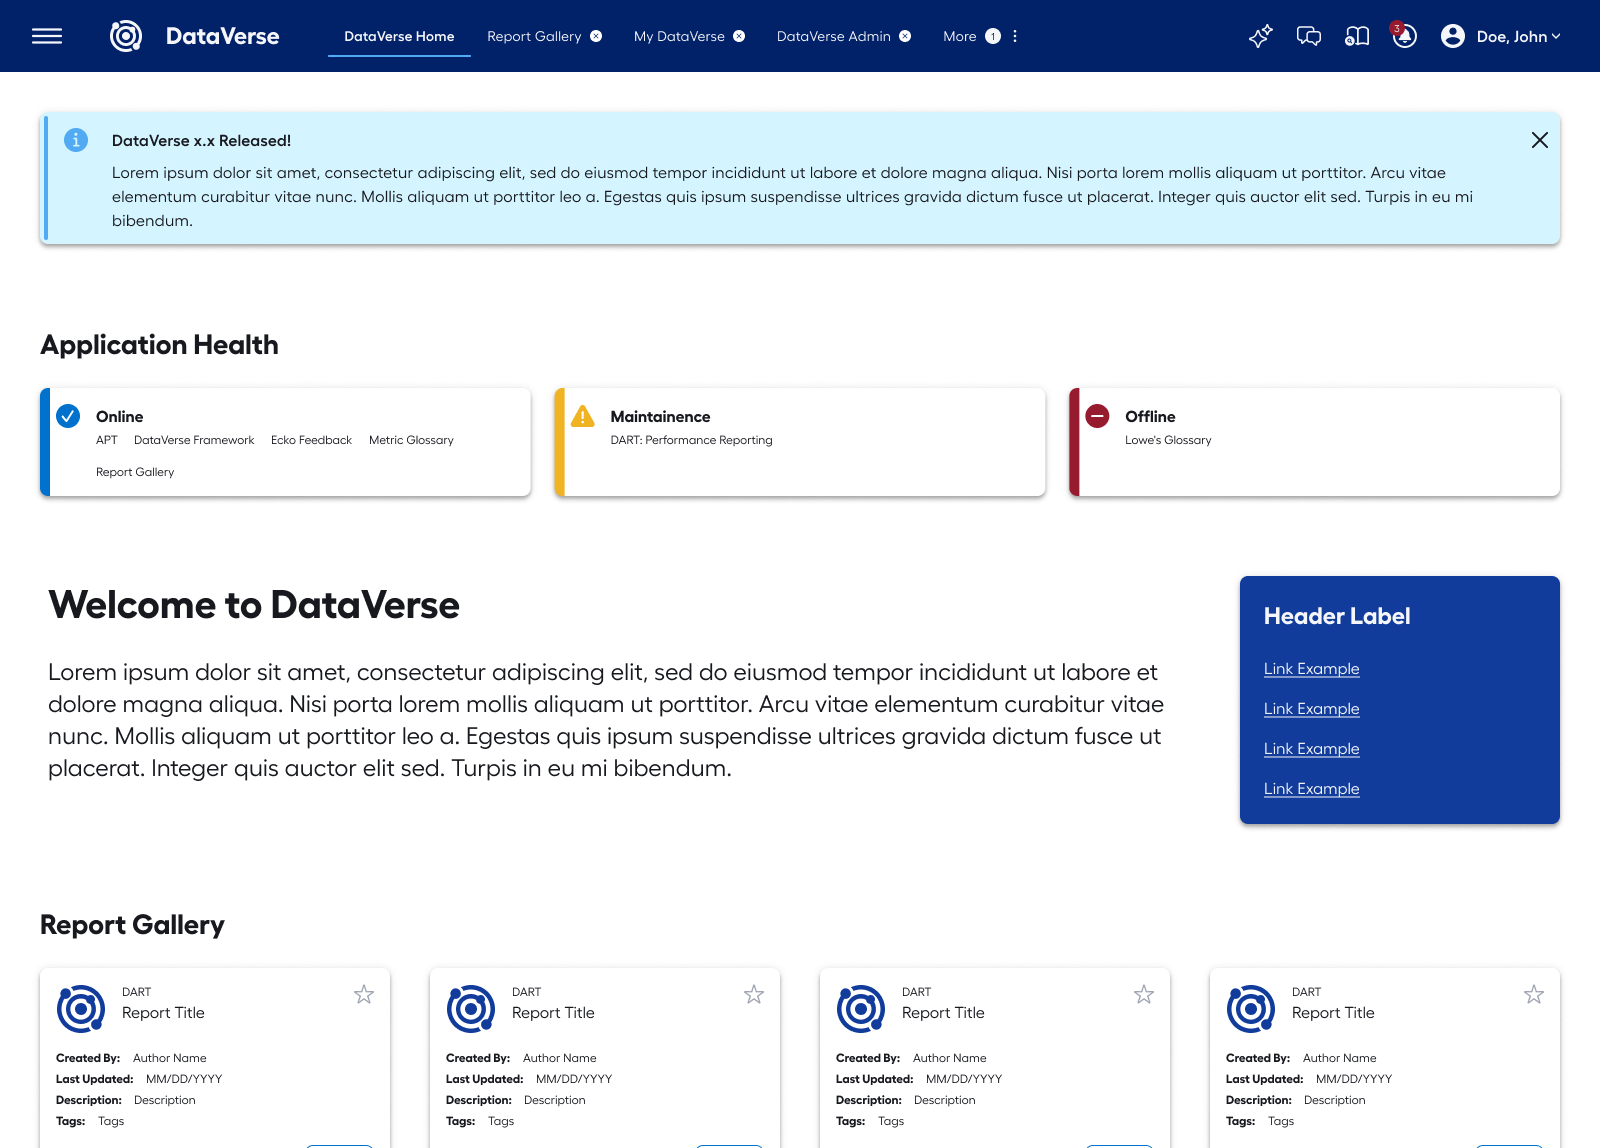The height and width of the screenshot is (1148, 1600).
Task: Dismiss the DataVerse x.x Released banner
Action: (1539, 140)
